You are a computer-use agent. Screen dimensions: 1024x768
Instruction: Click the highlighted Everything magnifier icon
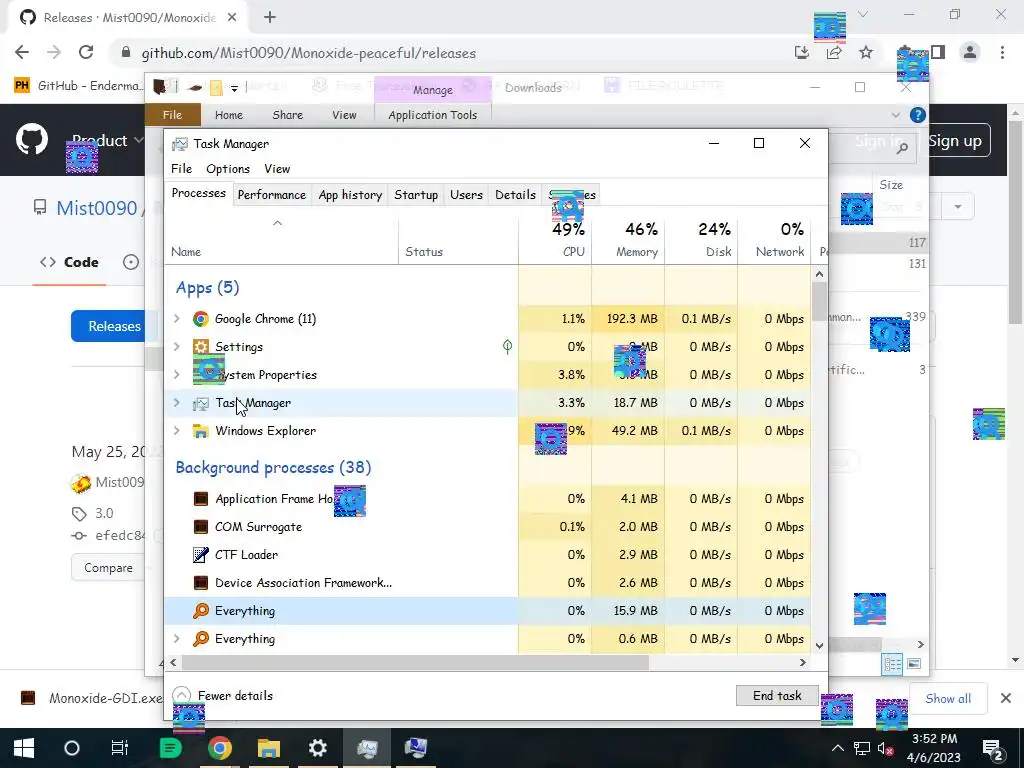tap(200, 611)
